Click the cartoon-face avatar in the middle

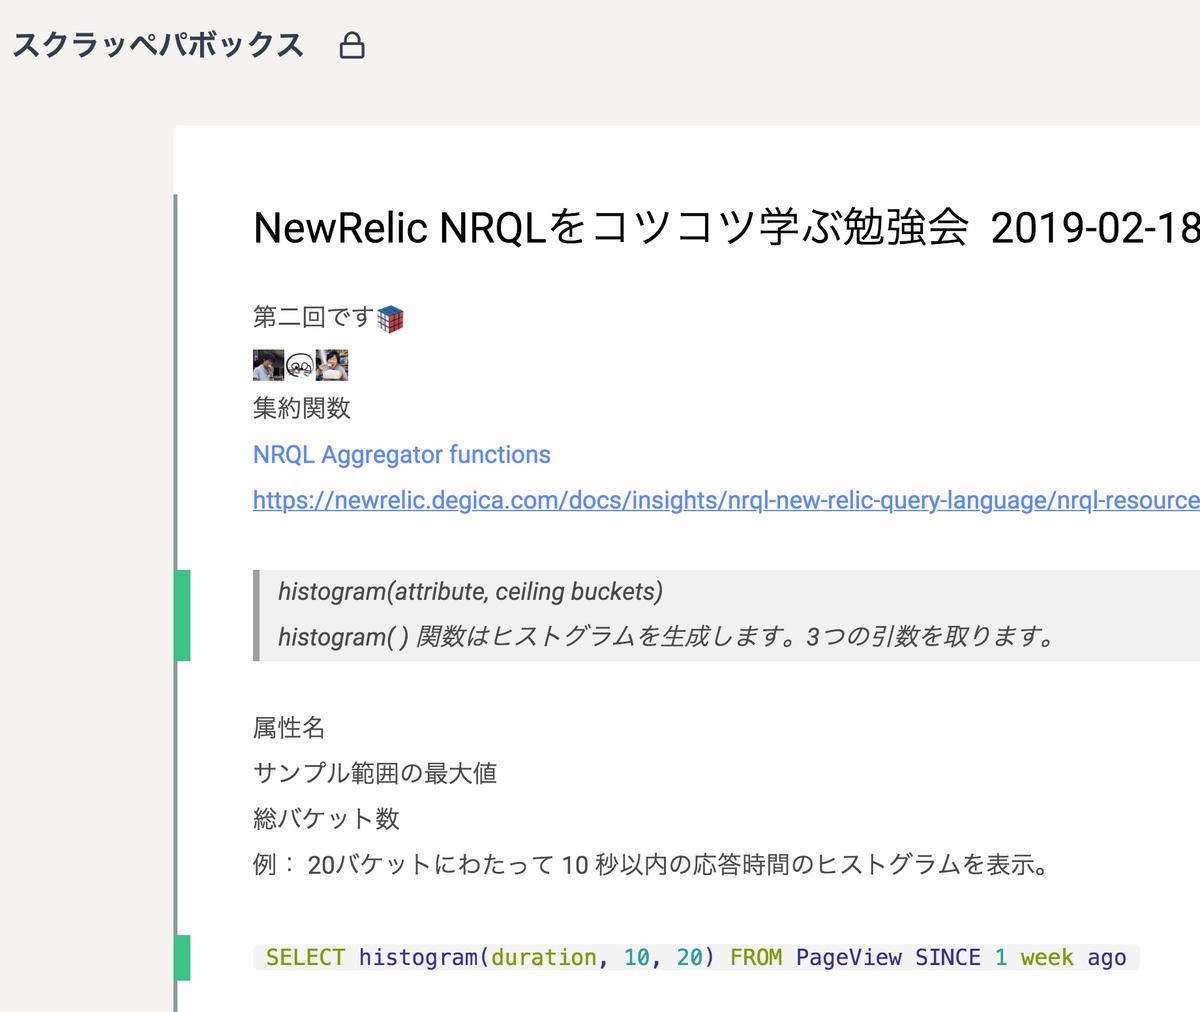pos(298,366)
